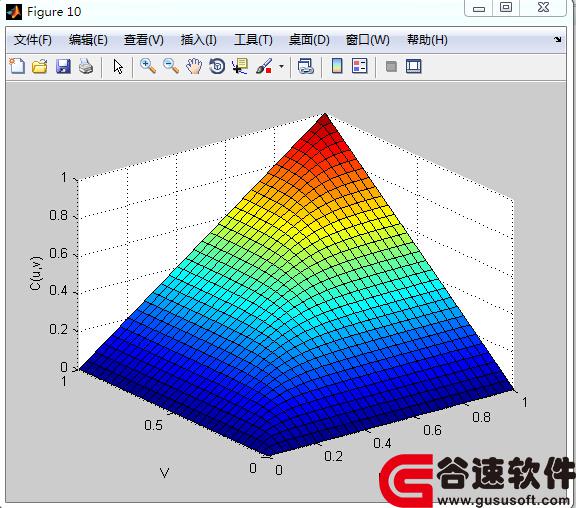Screen dimensions: 576x508
Task: Show plot tools and dock figure
Action: [414, 66]
